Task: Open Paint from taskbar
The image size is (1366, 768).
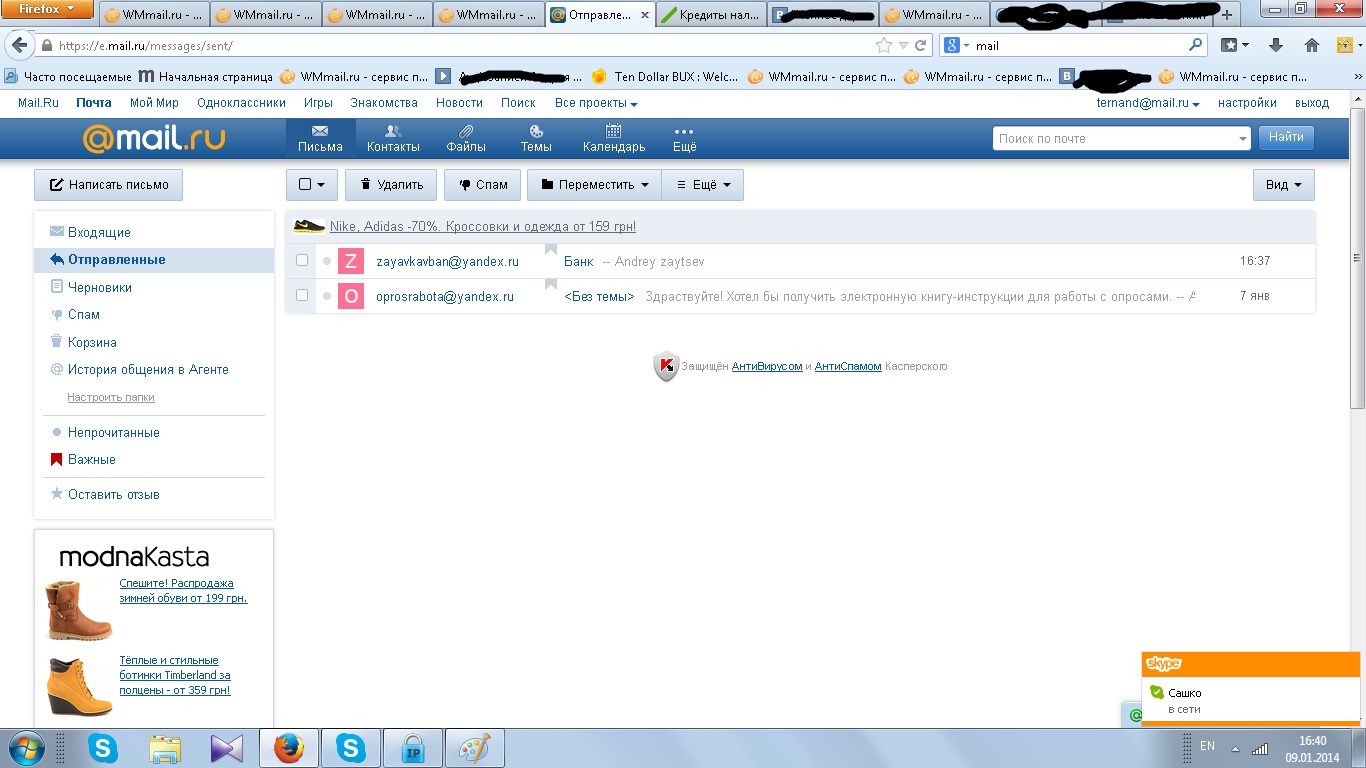Action: coord(474,748)
